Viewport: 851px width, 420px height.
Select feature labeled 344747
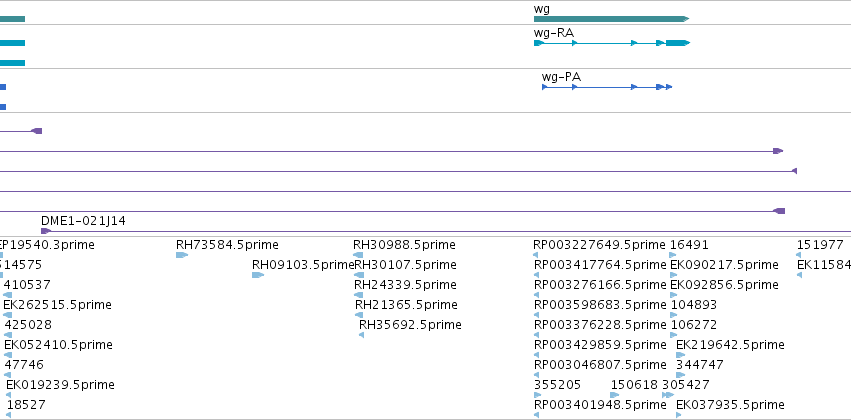pos(700,365)
